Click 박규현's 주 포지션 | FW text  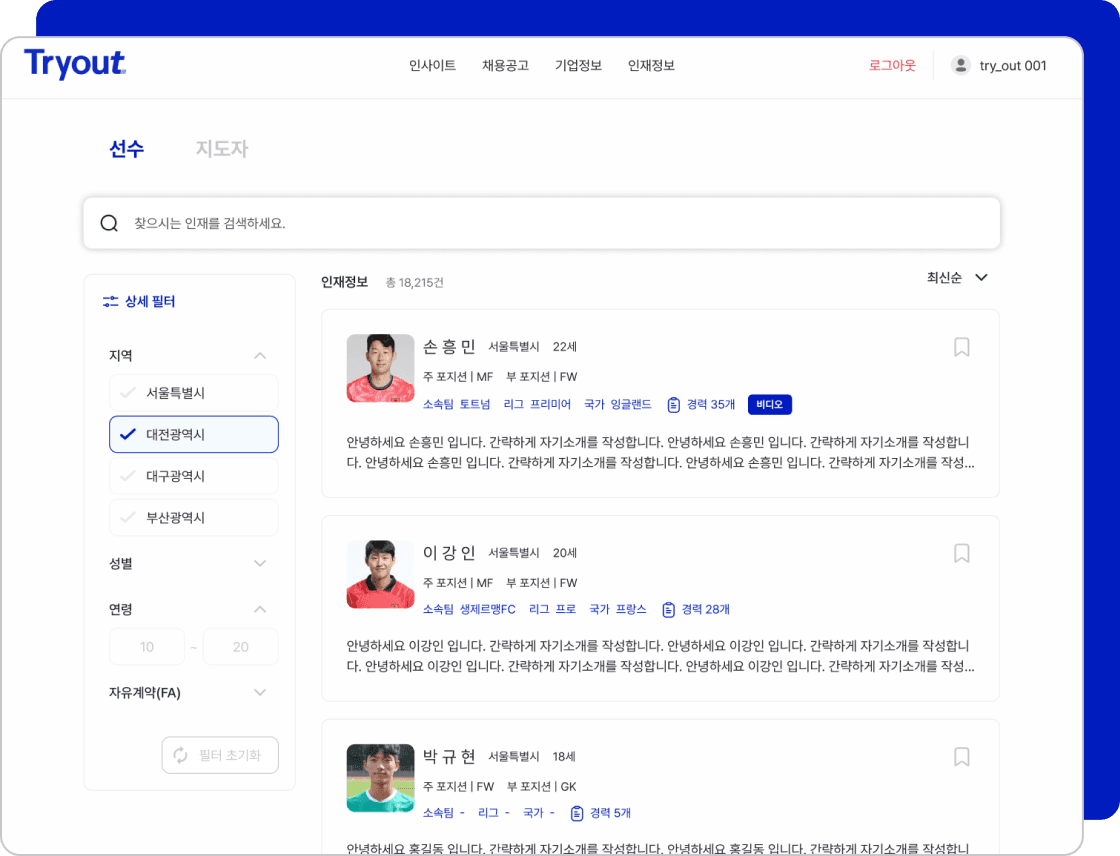click(x=459, y=787)
